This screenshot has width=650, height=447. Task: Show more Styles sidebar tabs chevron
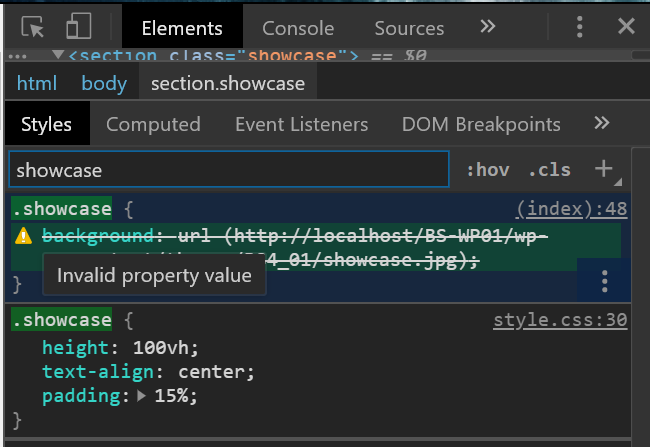(601, 124)
